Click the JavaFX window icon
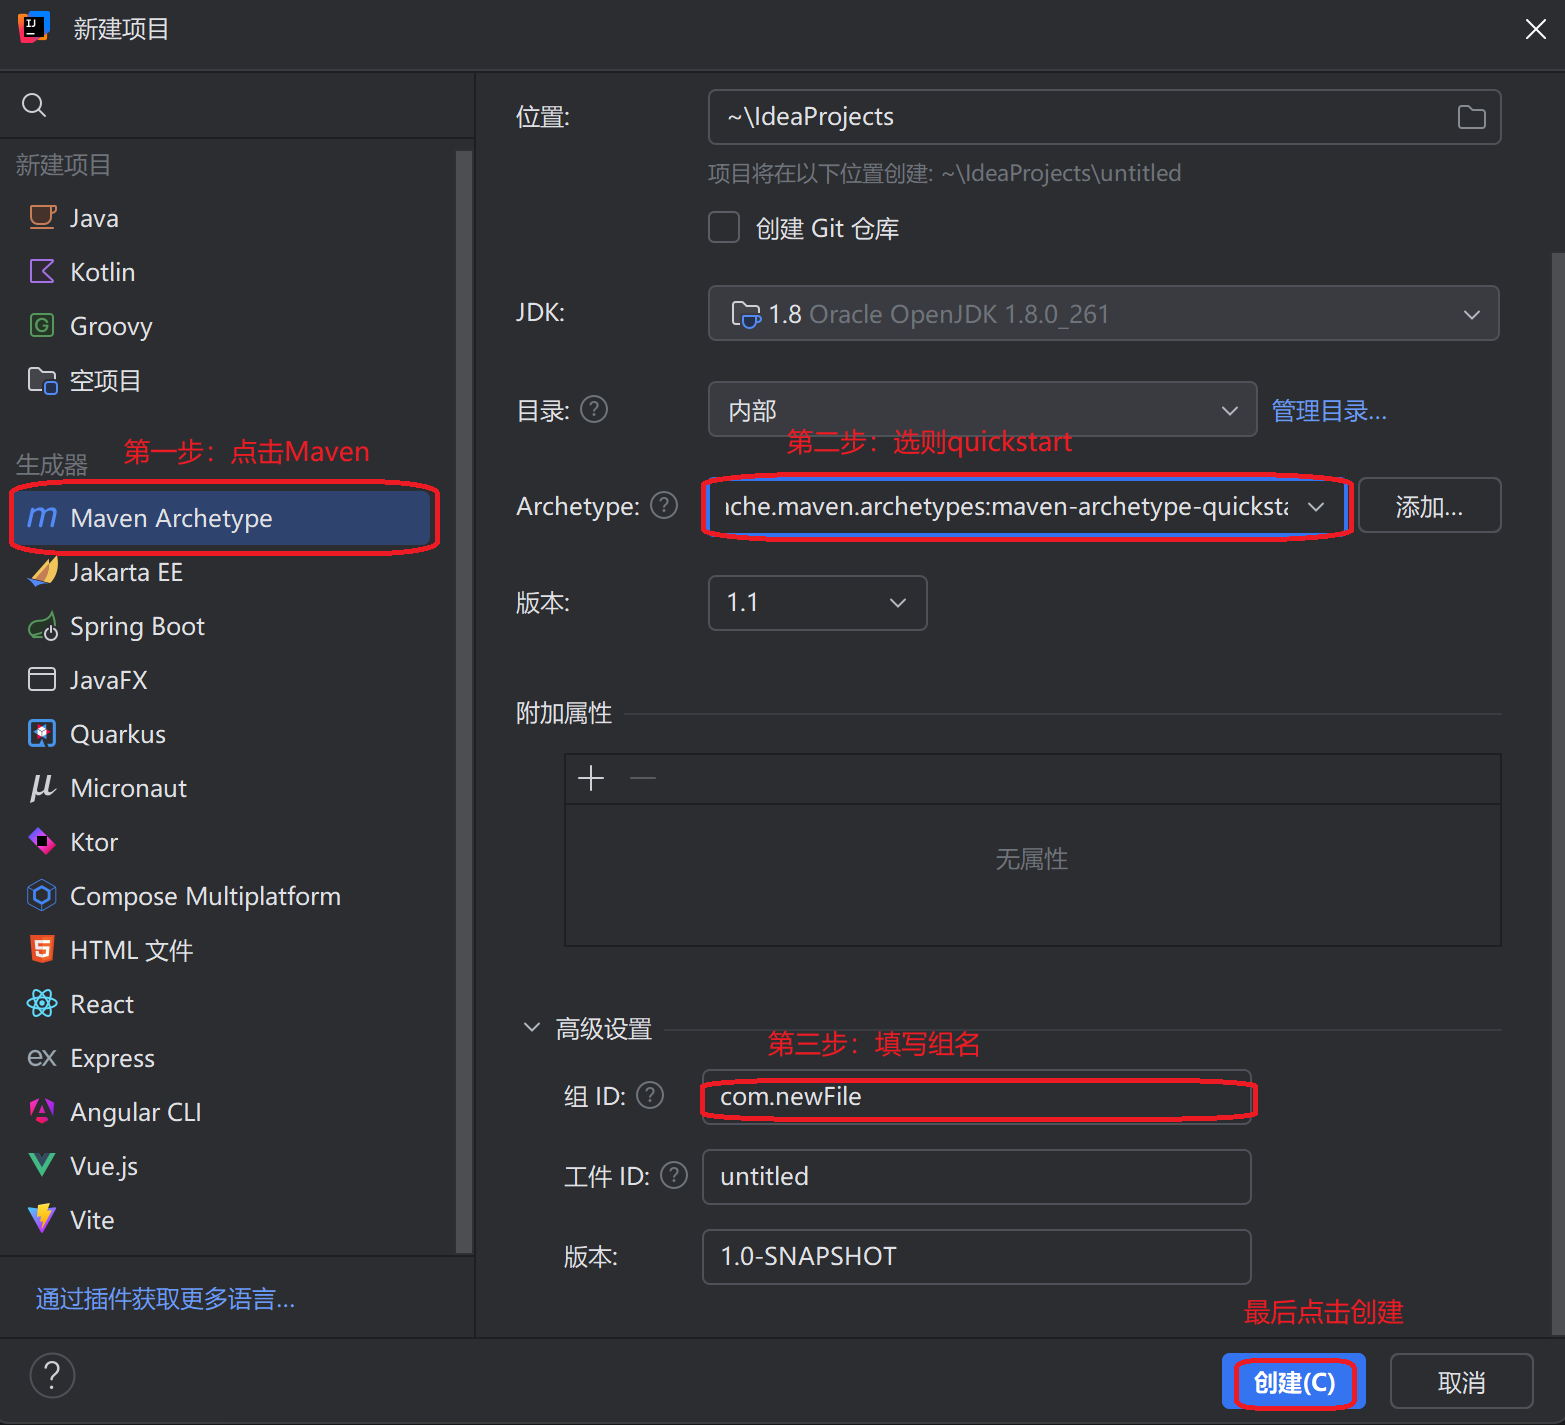Screen dimensions: 1565x1425 click(42, 679)
